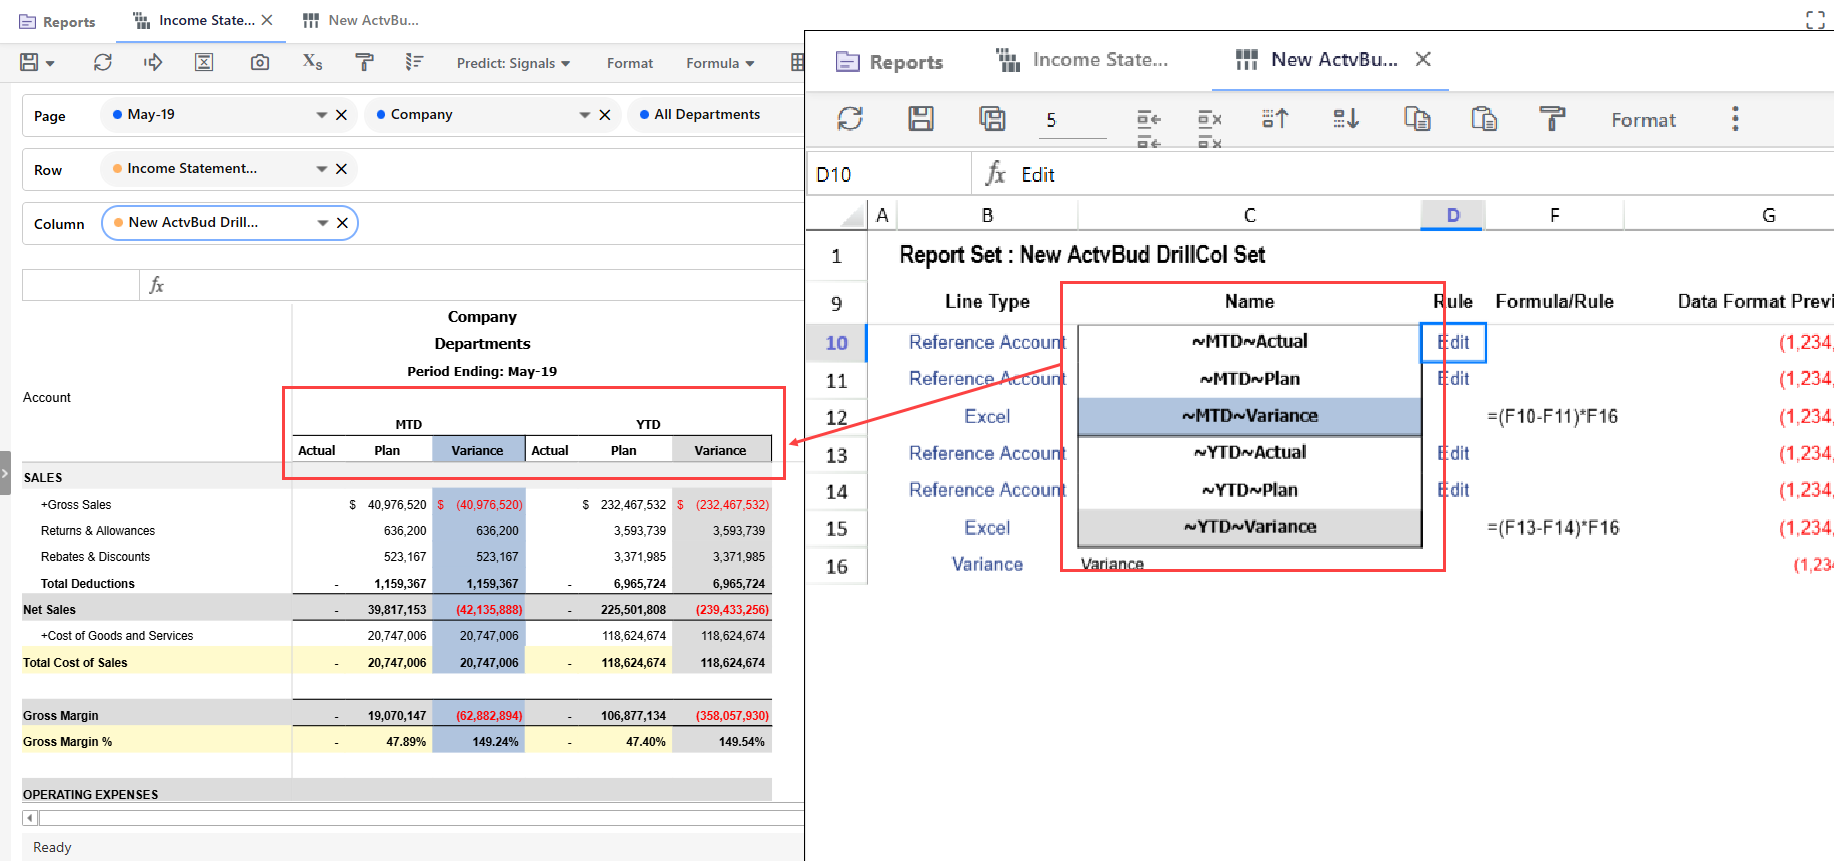Screen dimensions: 1834x861
Task: Expand the Company page dropdown
Action: click(x=585, y=115)
